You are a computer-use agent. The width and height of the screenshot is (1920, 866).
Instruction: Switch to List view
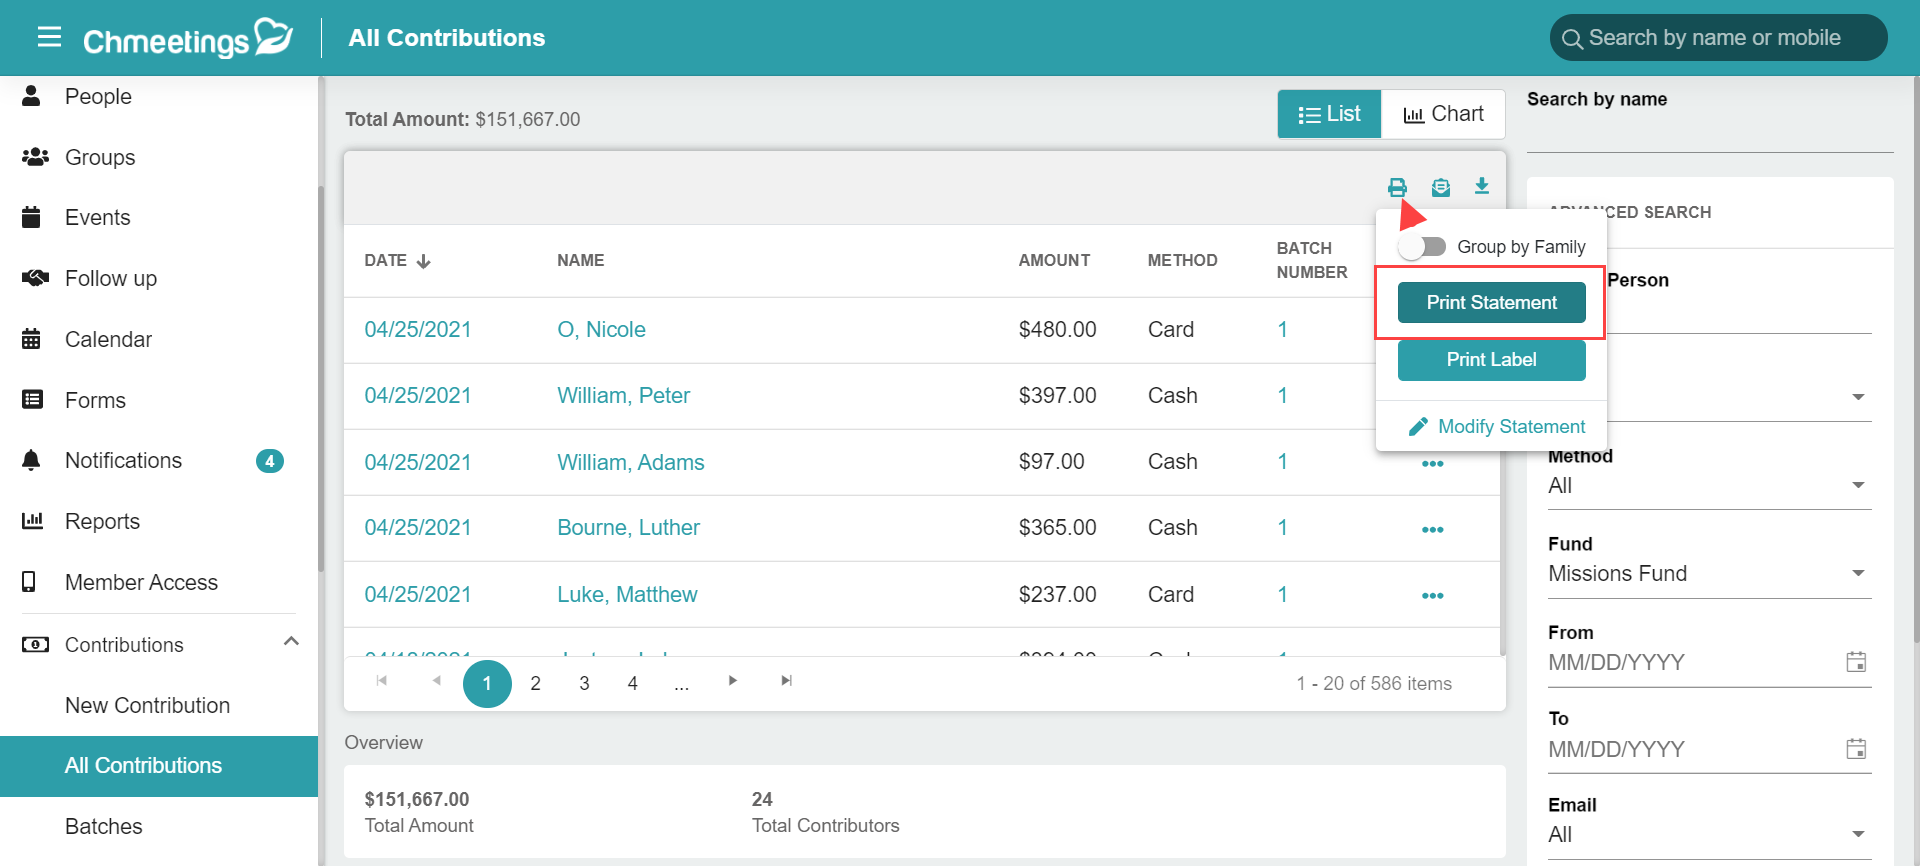pos(1329,114)
